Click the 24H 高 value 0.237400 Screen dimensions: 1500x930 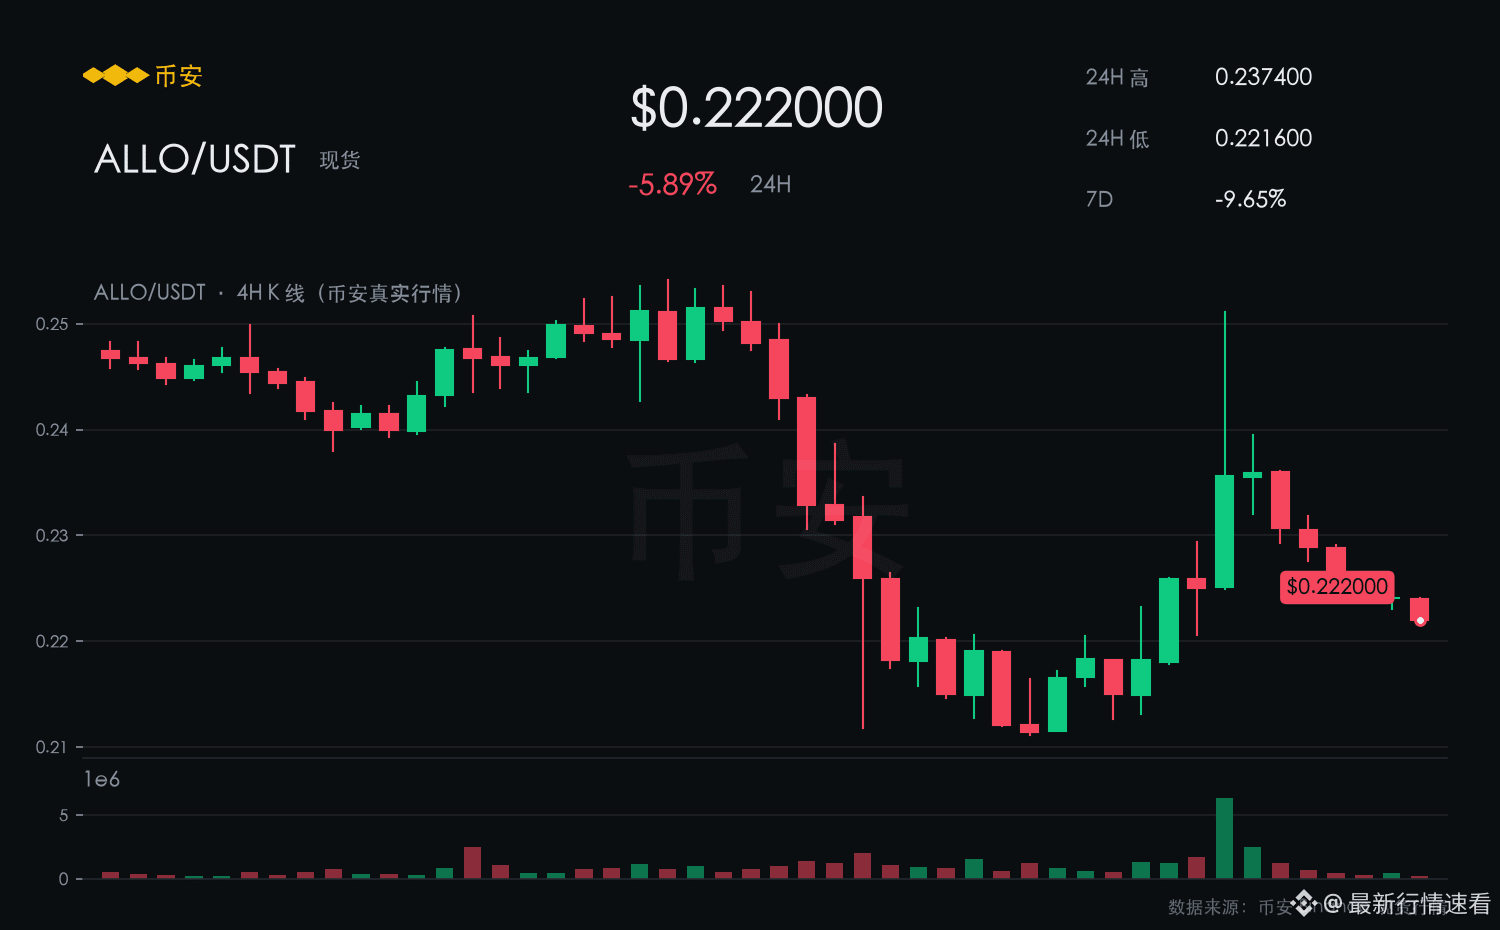coord(1263,77)
